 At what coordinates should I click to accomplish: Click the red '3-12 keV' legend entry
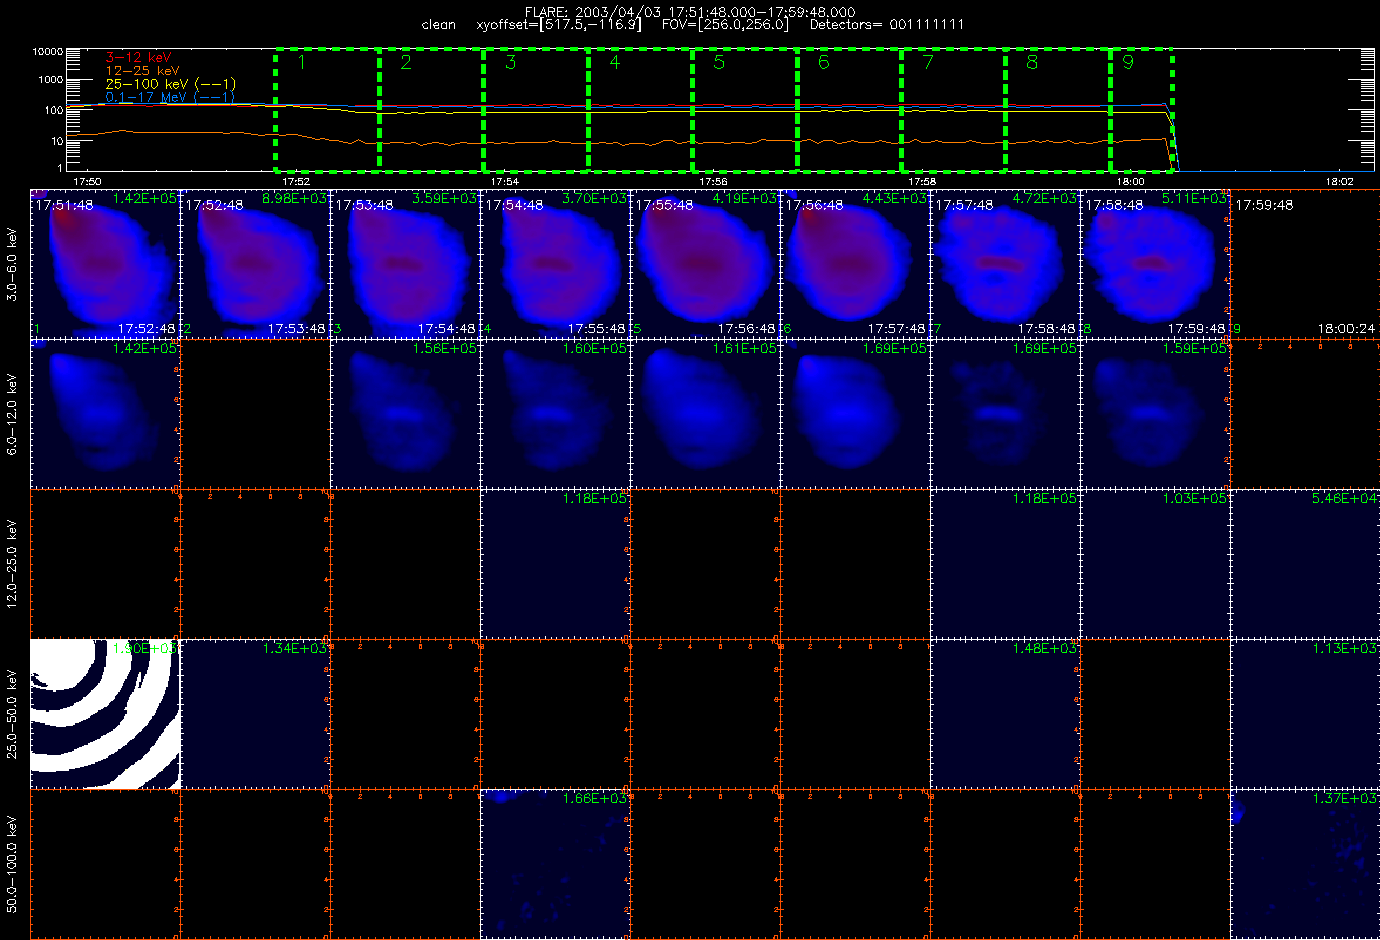pos(138,58)
